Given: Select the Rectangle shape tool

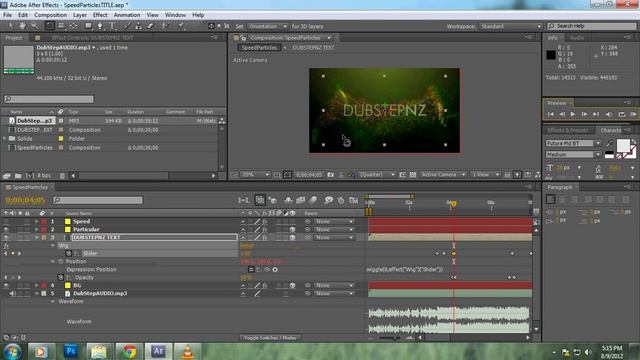Looking at the screenshot, I should [88, 26].
